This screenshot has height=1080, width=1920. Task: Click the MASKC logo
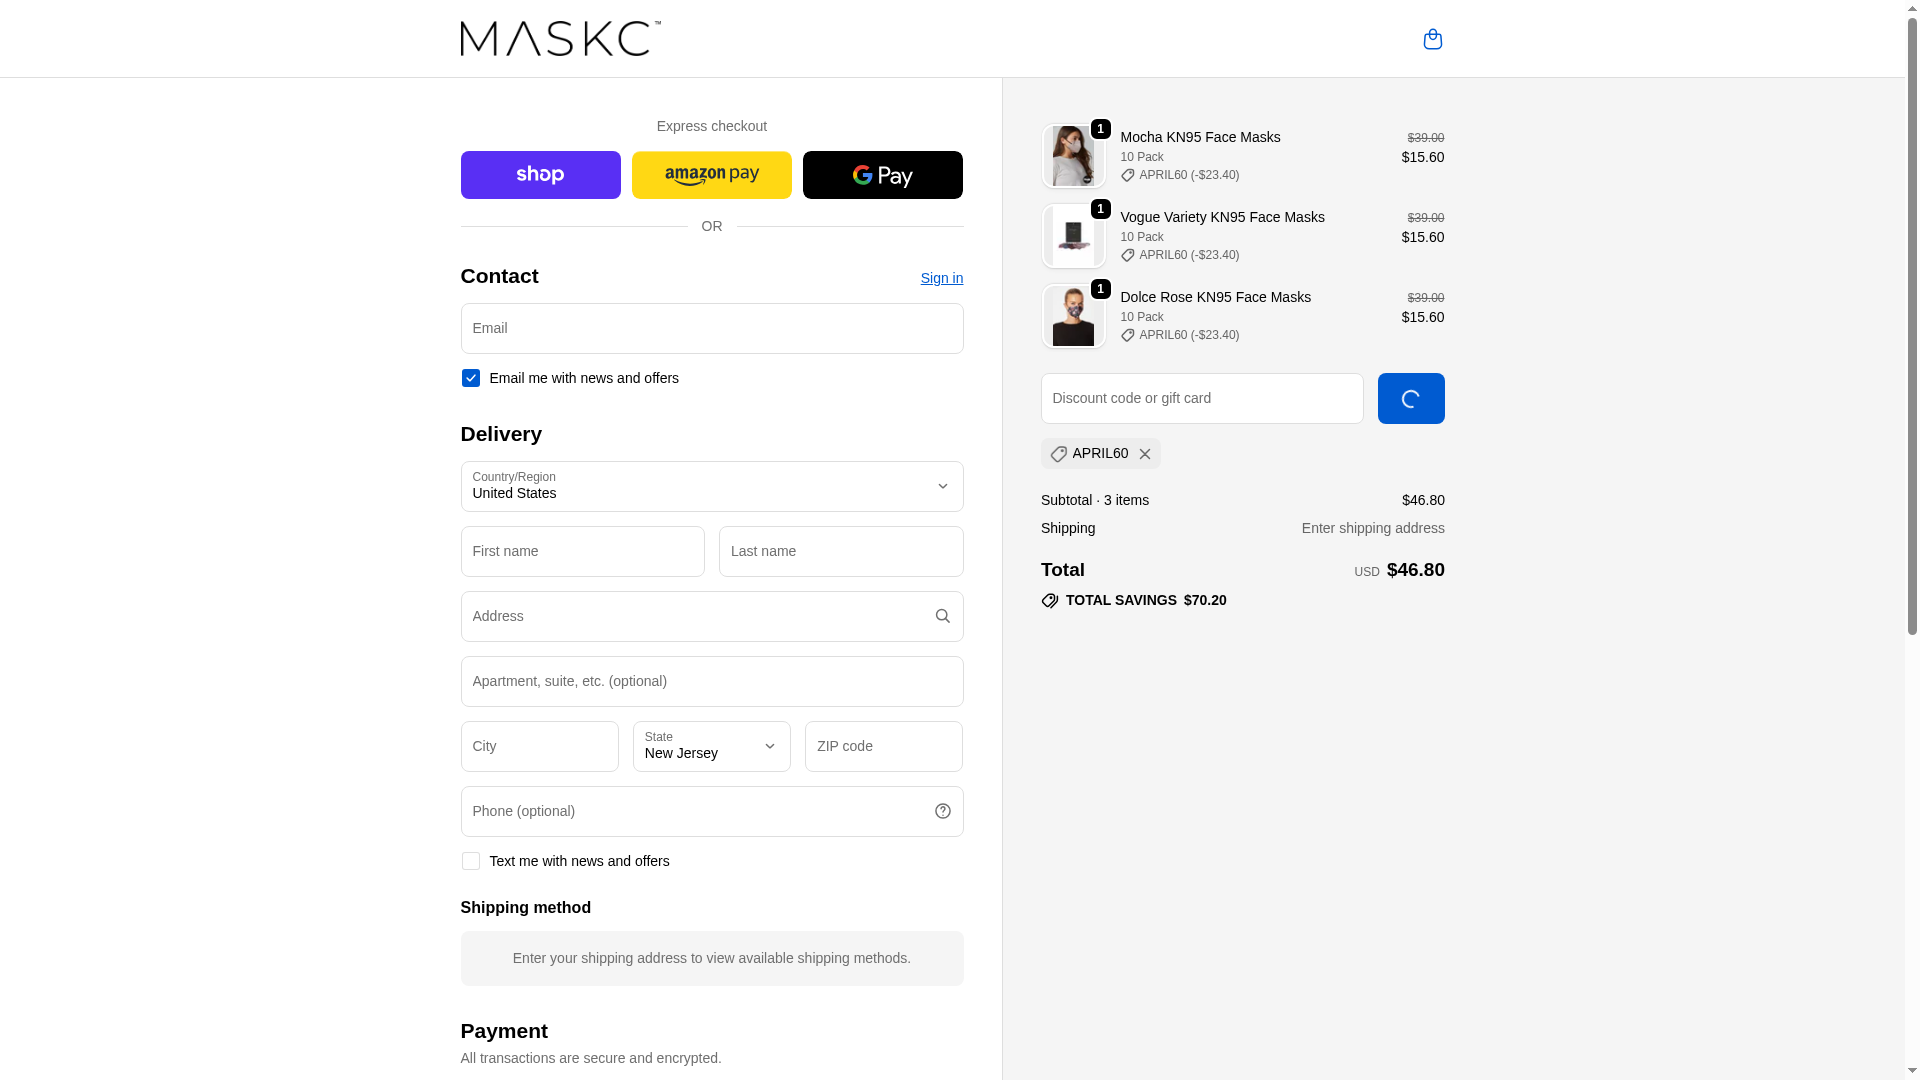(x=560, y=38)
